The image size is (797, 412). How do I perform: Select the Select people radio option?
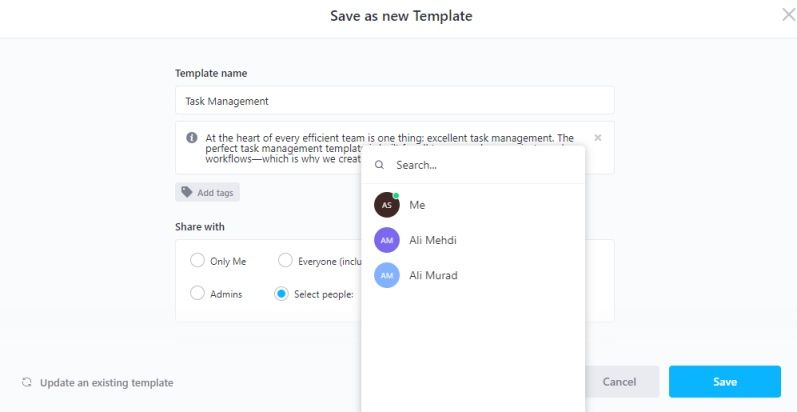point(281,294)
